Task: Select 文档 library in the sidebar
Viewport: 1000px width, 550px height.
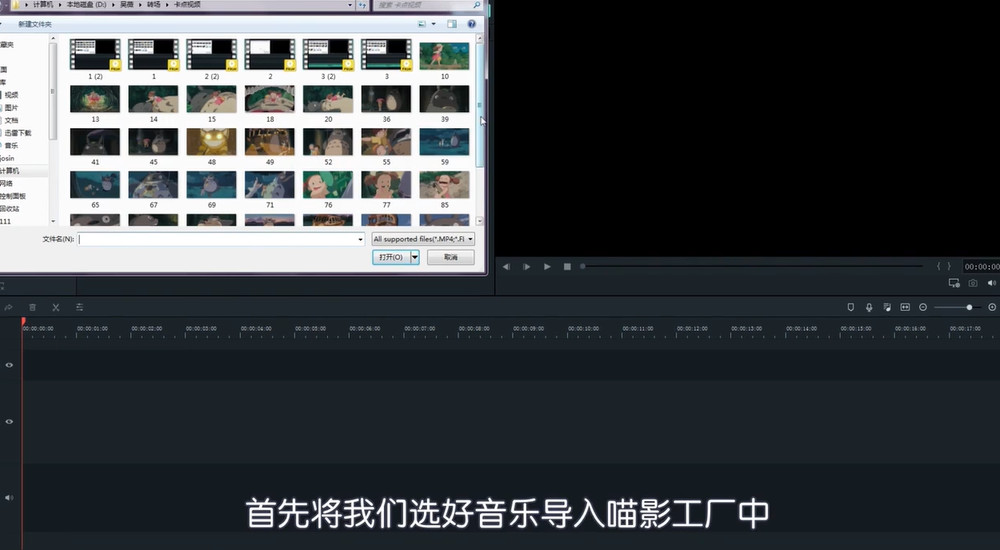Action: (x=11, y=120)
